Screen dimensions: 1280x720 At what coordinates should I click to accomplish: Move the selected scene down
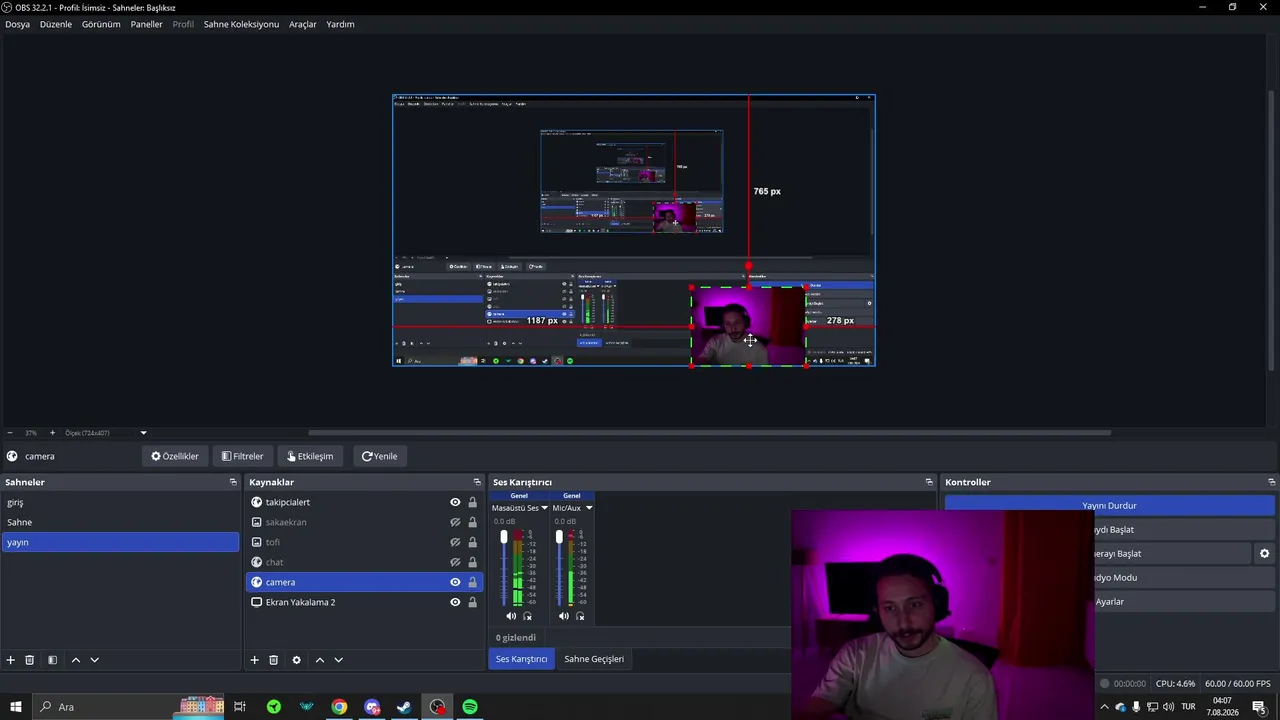95,660
